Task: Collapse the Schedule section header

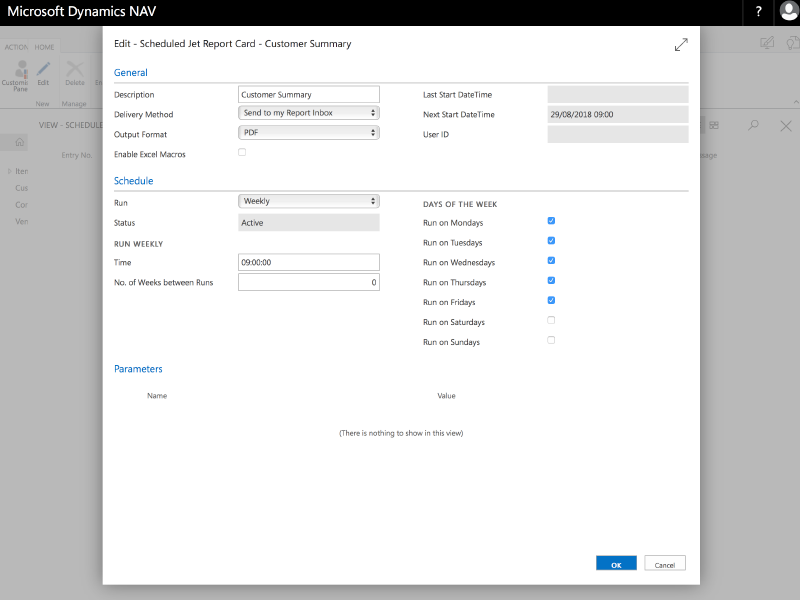Action: [133, 181]
